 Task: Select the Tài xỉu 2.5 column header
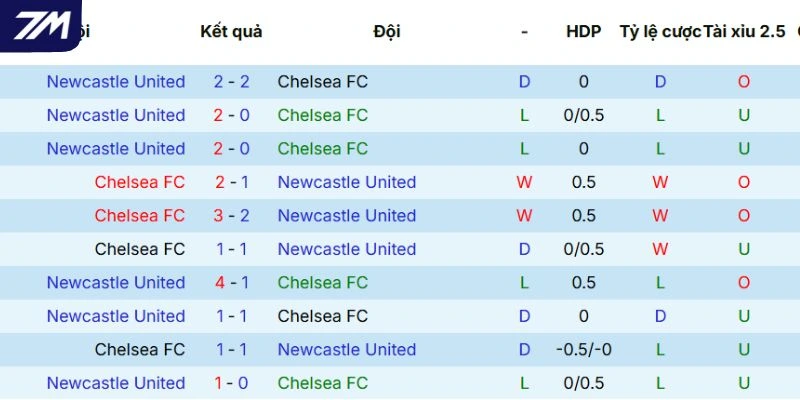(744, 32)
